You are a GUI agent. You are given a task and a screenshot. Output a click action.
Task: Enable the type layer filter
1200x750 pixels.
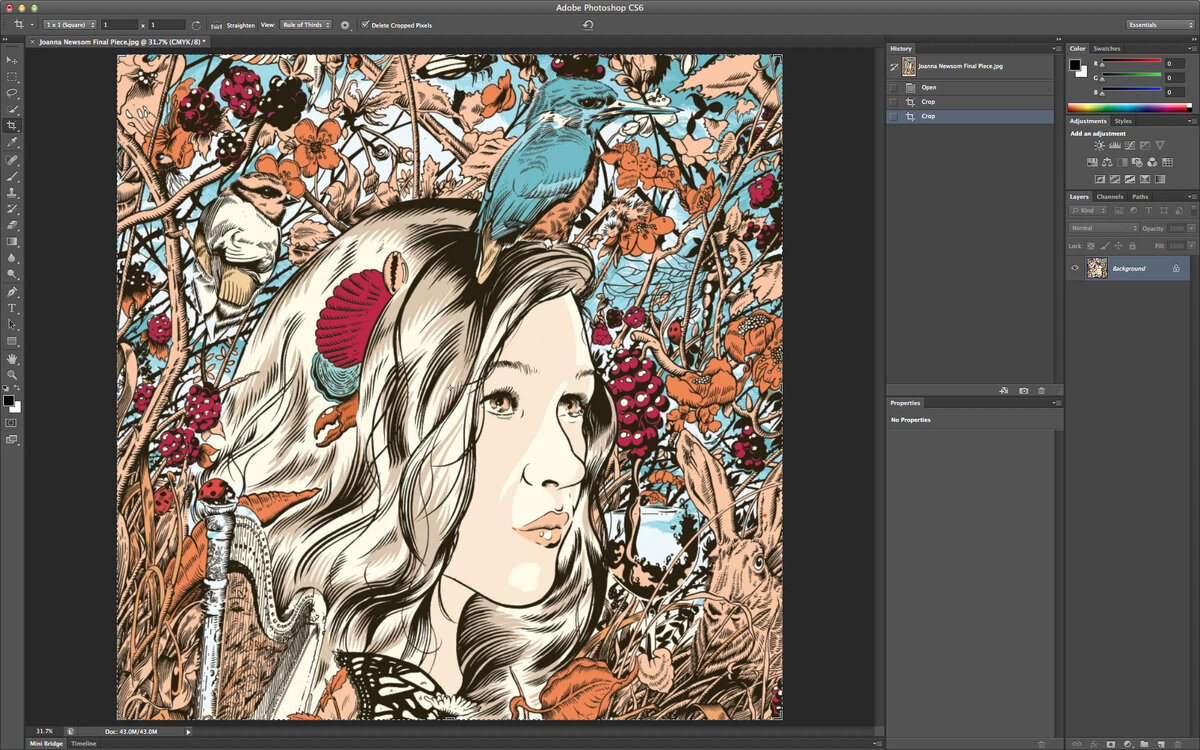(x=1148, y=210)
